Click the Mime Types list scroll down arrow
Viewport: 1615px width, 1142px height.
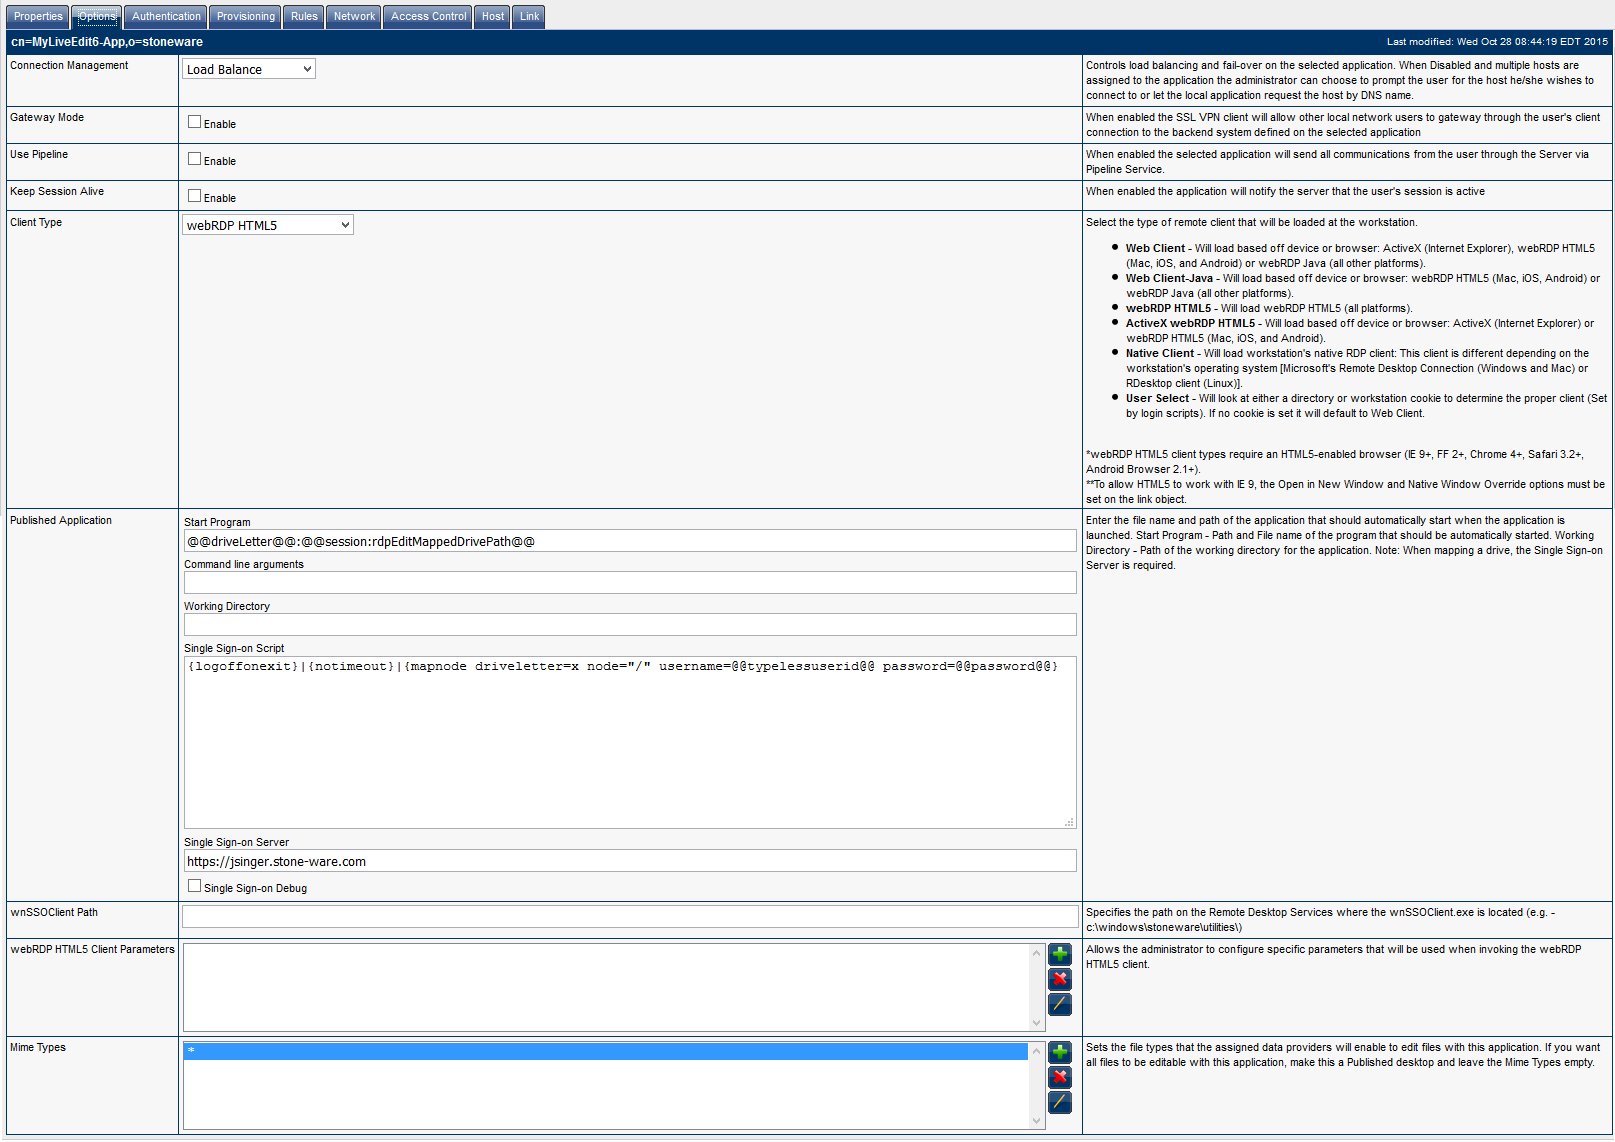pos(1037,1121)
